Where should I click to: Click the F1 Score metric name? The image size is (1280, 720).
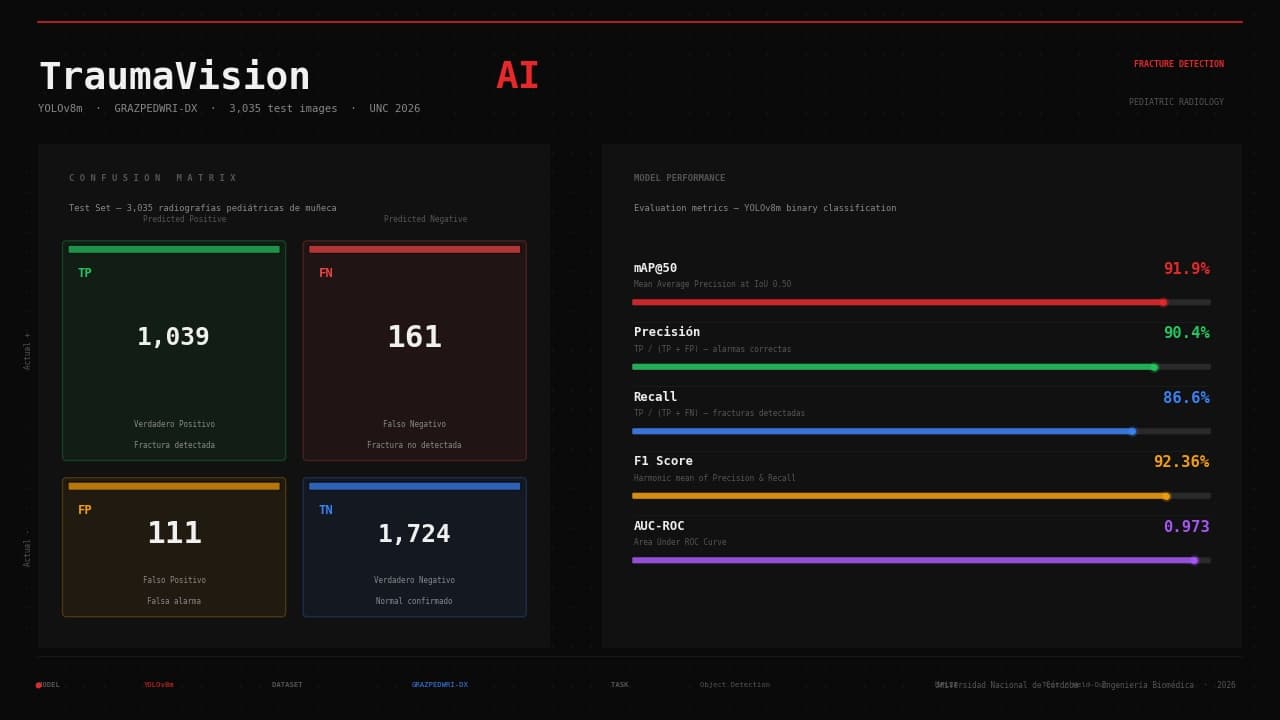pos(663,461)
